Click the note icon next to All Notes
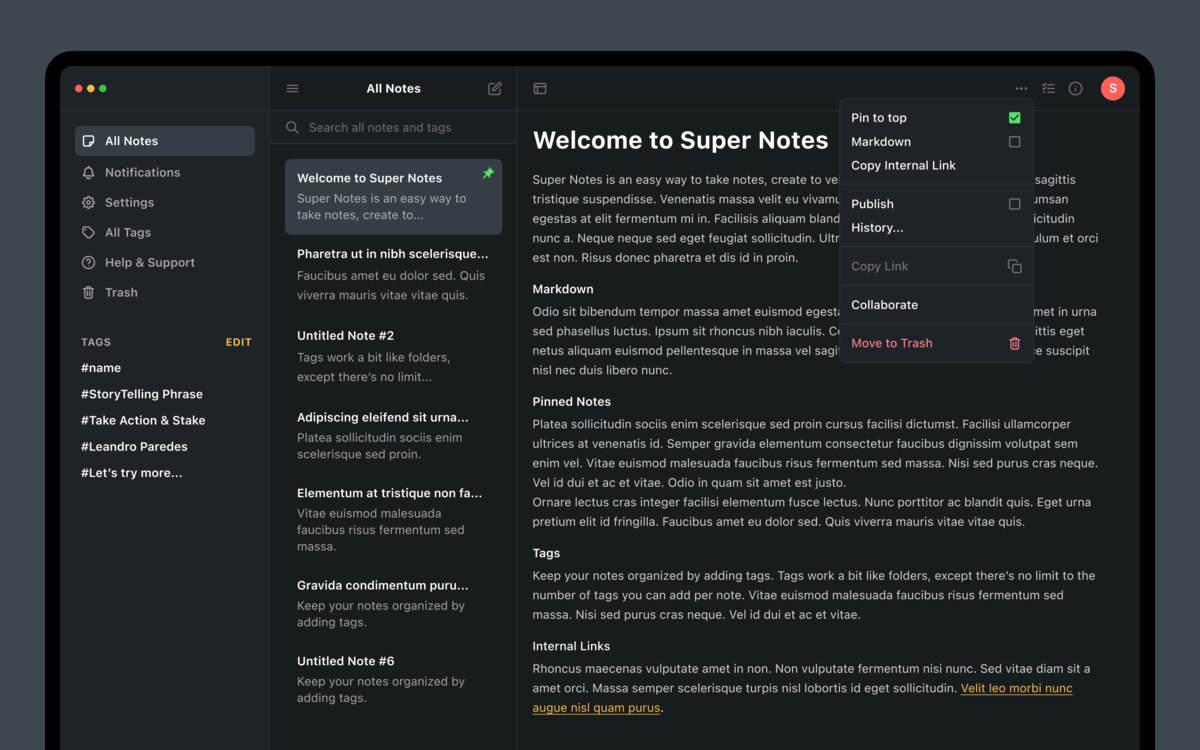Image resolution: width=1200 pixels, height=750 pixels. tap(88, 141)
